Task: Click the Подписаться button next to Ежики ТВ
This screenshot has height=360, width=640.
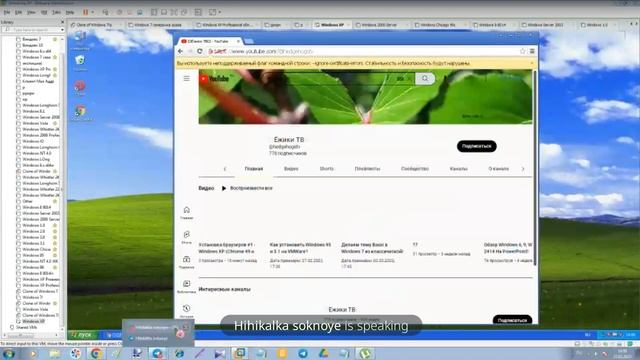Action: pyautogui.click(x=476, y=146)
